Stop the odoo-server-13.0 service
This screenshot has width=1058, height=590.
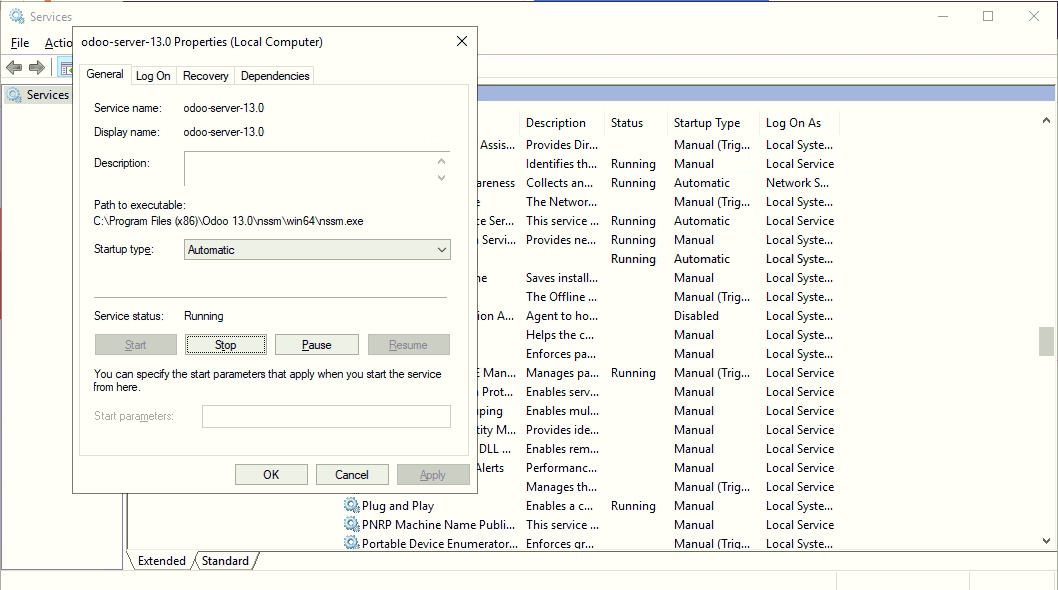226,345
